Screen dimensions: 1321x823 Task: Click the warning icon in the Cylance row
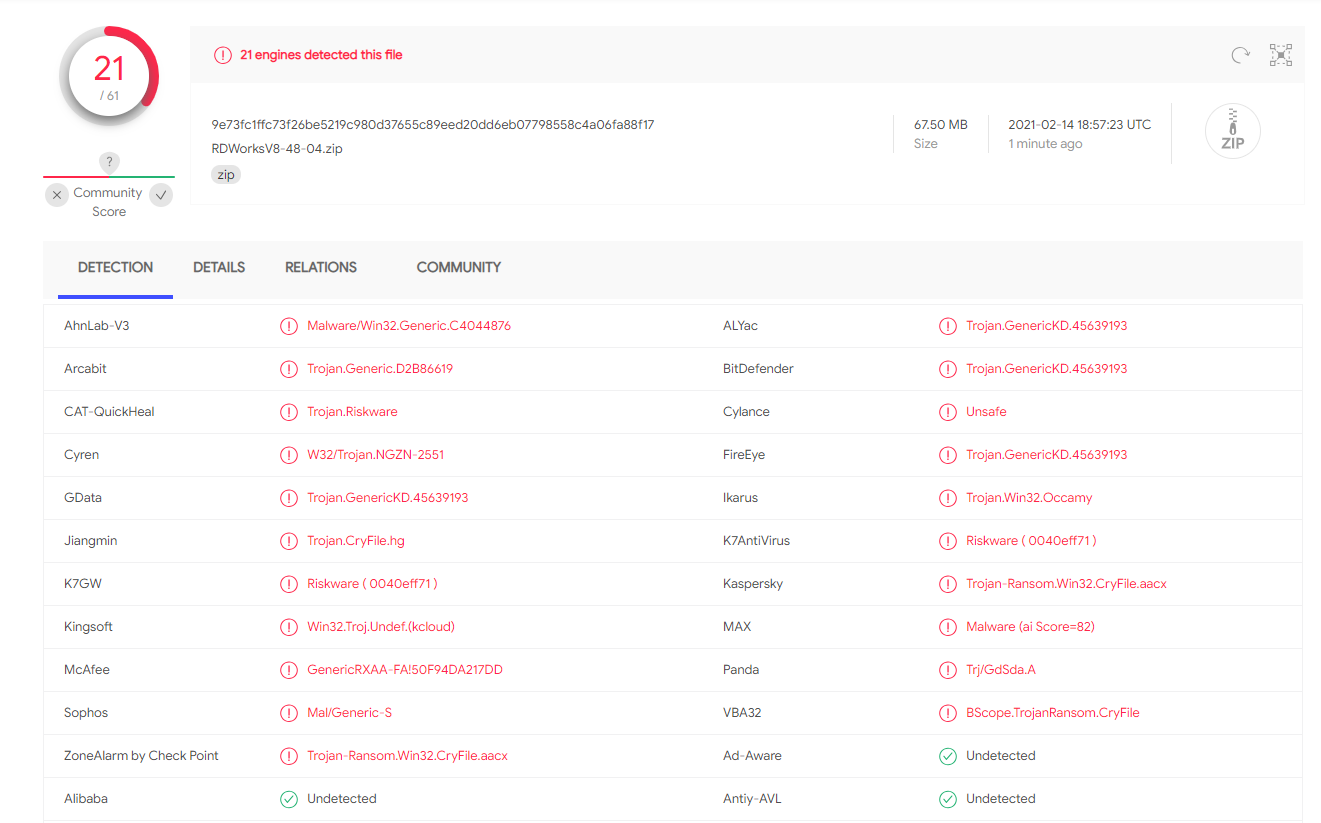(x=948, y=412)
